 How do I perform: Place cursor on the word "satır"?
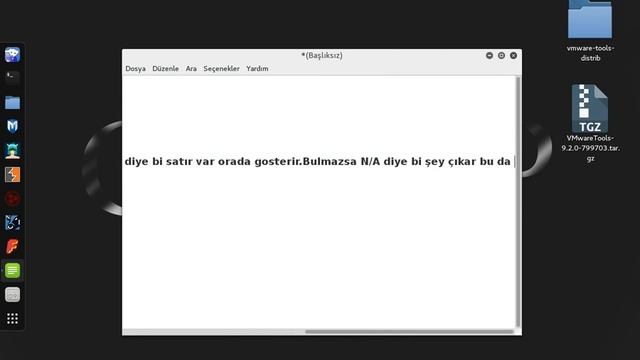179,162
